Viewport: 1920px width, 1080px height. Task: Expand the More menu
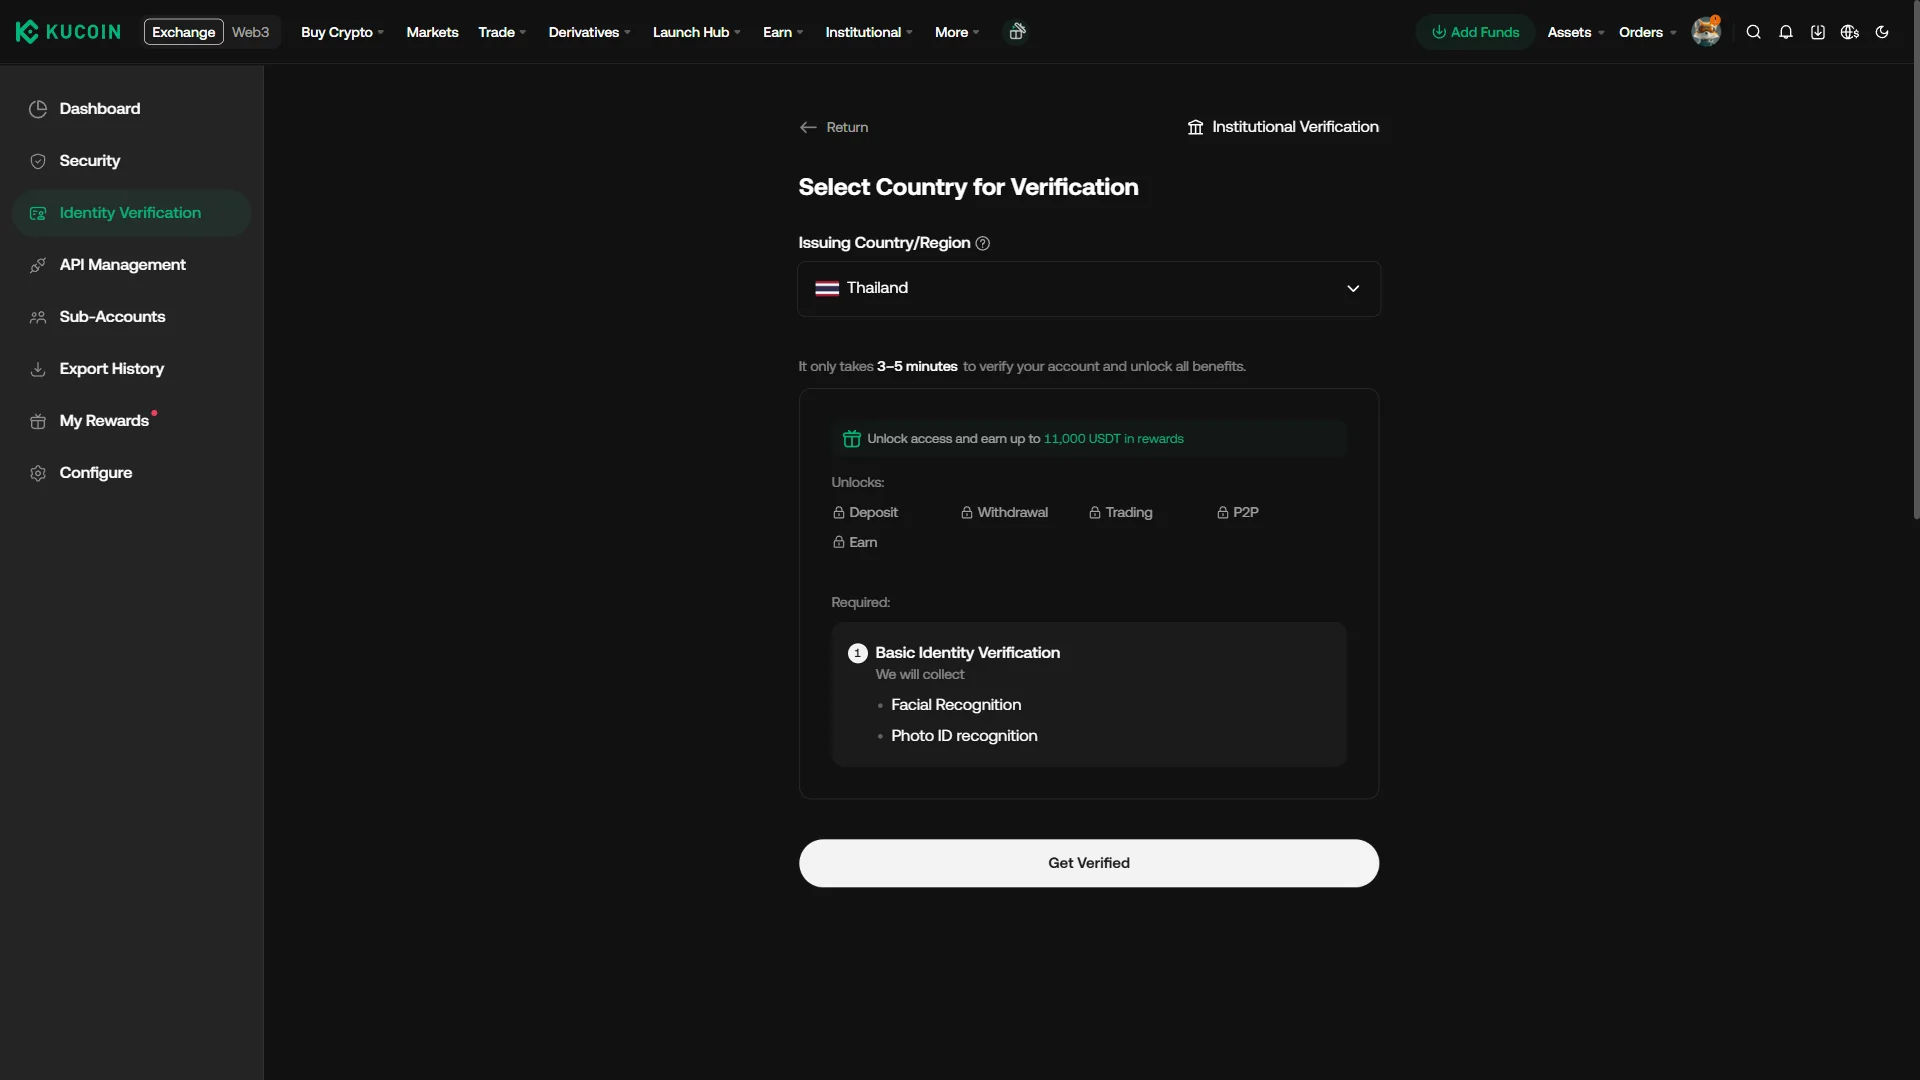coord(957,32)
